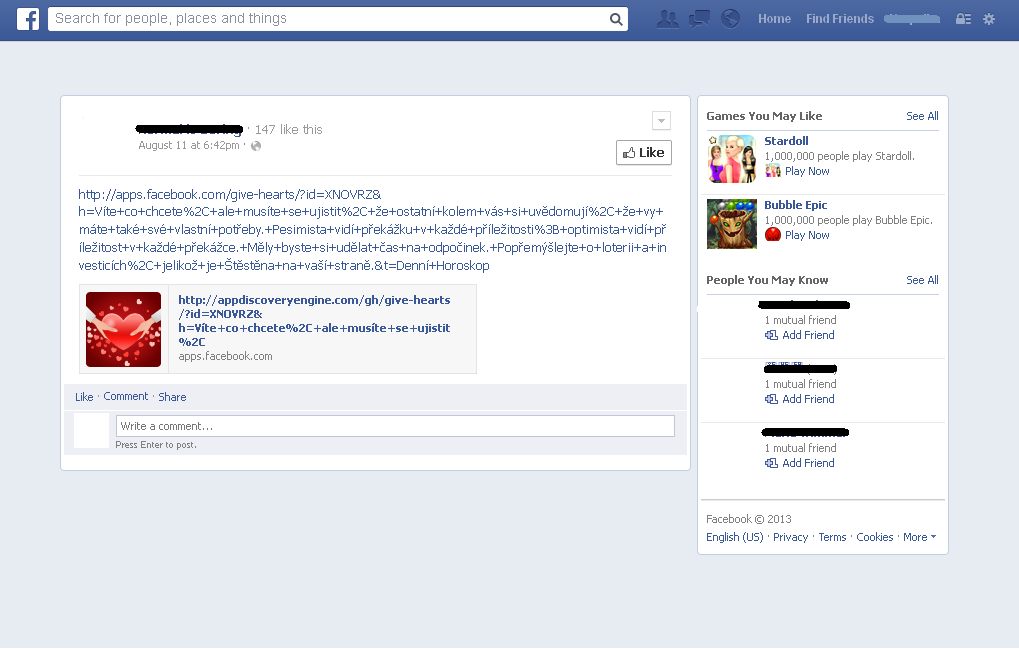Click the globe privacy icon on the post timestamp
The image size is (1019, 649).
pos(255,145)
